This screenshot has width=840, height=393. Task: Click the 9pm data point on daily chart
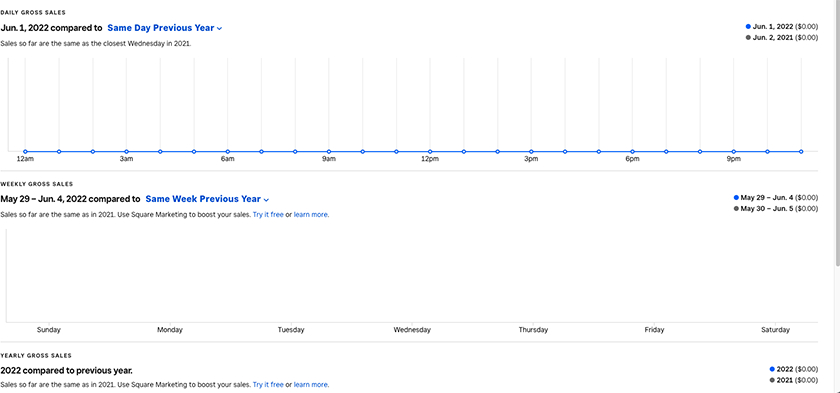(x=734, y=152)
